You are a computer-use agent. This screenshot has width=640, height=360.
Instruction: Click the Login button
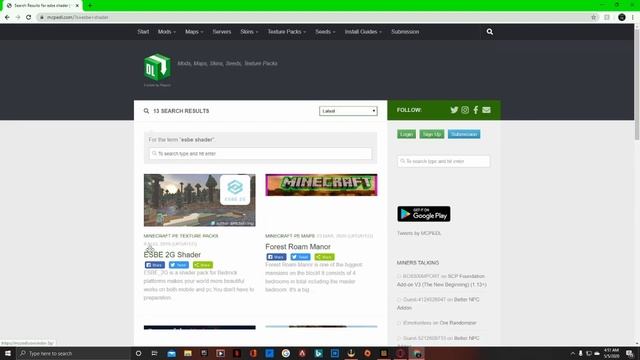(x=406, y=134)
